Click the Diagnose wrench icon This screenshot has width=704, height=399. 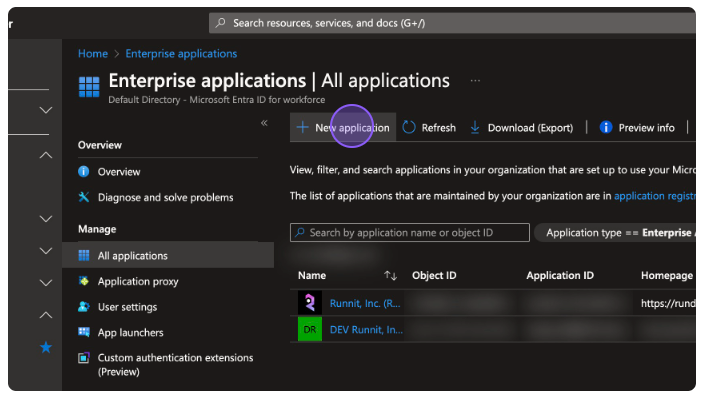click(84, 197)
